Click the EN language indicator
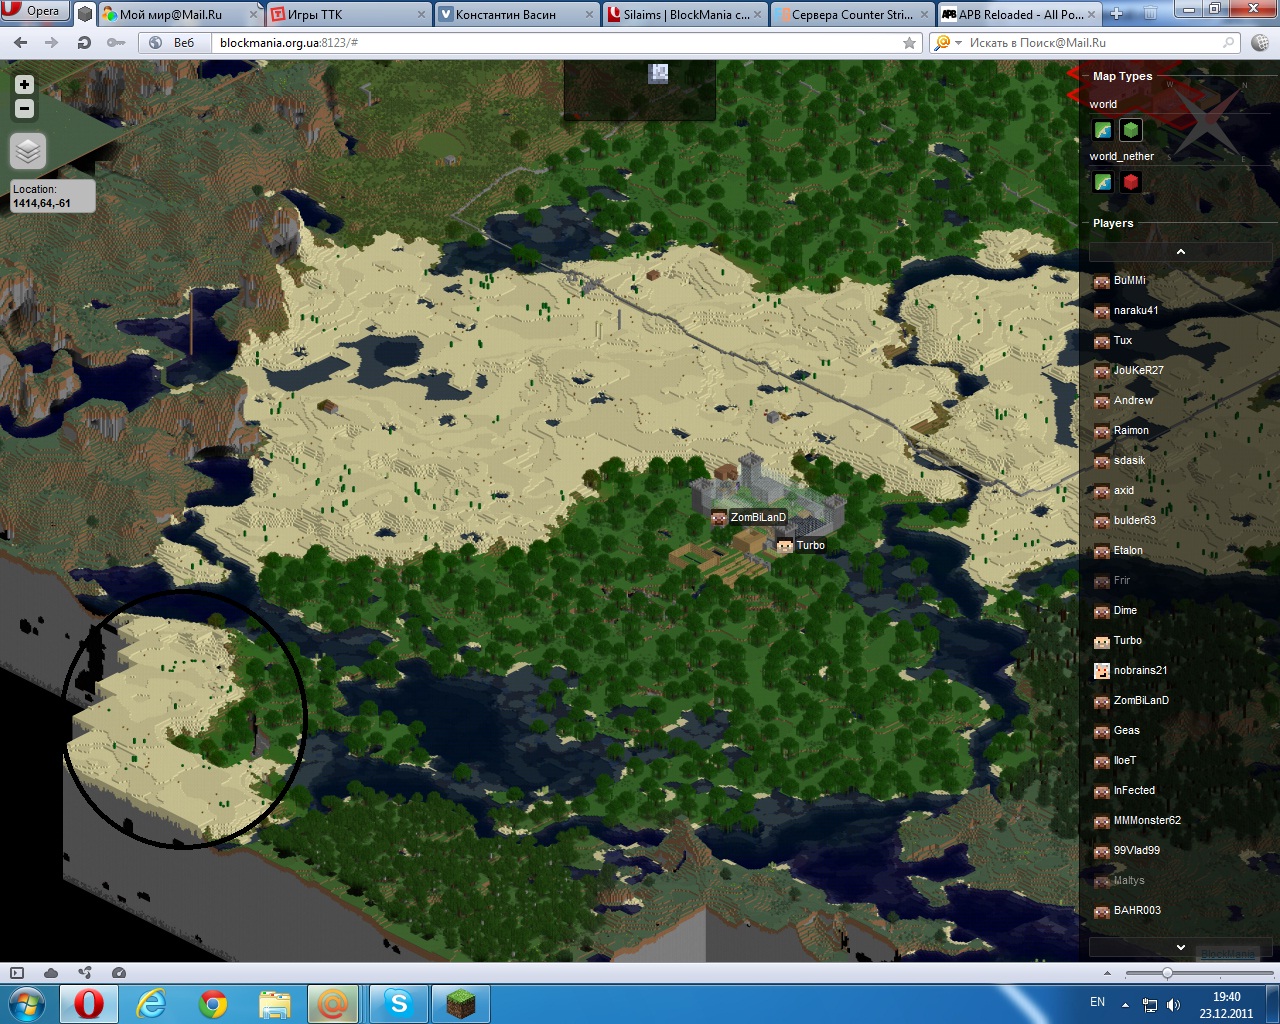Screen dimensions: 1280x1024 click(x=1097, y=1002)
